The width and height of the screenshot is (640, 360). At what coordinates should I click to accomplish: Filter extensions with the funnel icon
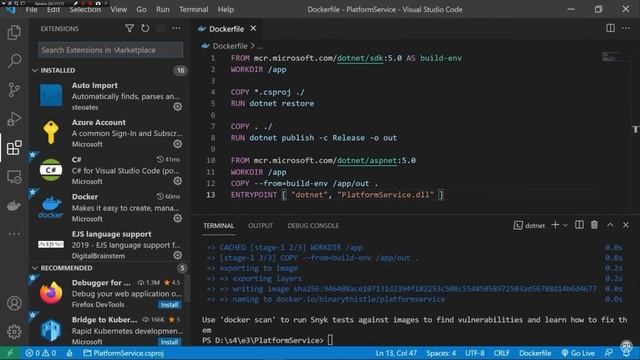(129, 29)
